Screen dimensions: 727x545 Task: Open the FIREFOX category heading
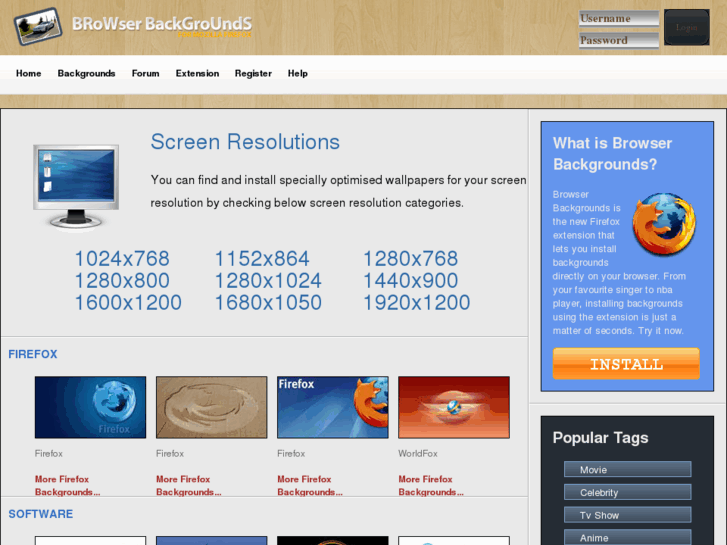click(x=33, y=354)
